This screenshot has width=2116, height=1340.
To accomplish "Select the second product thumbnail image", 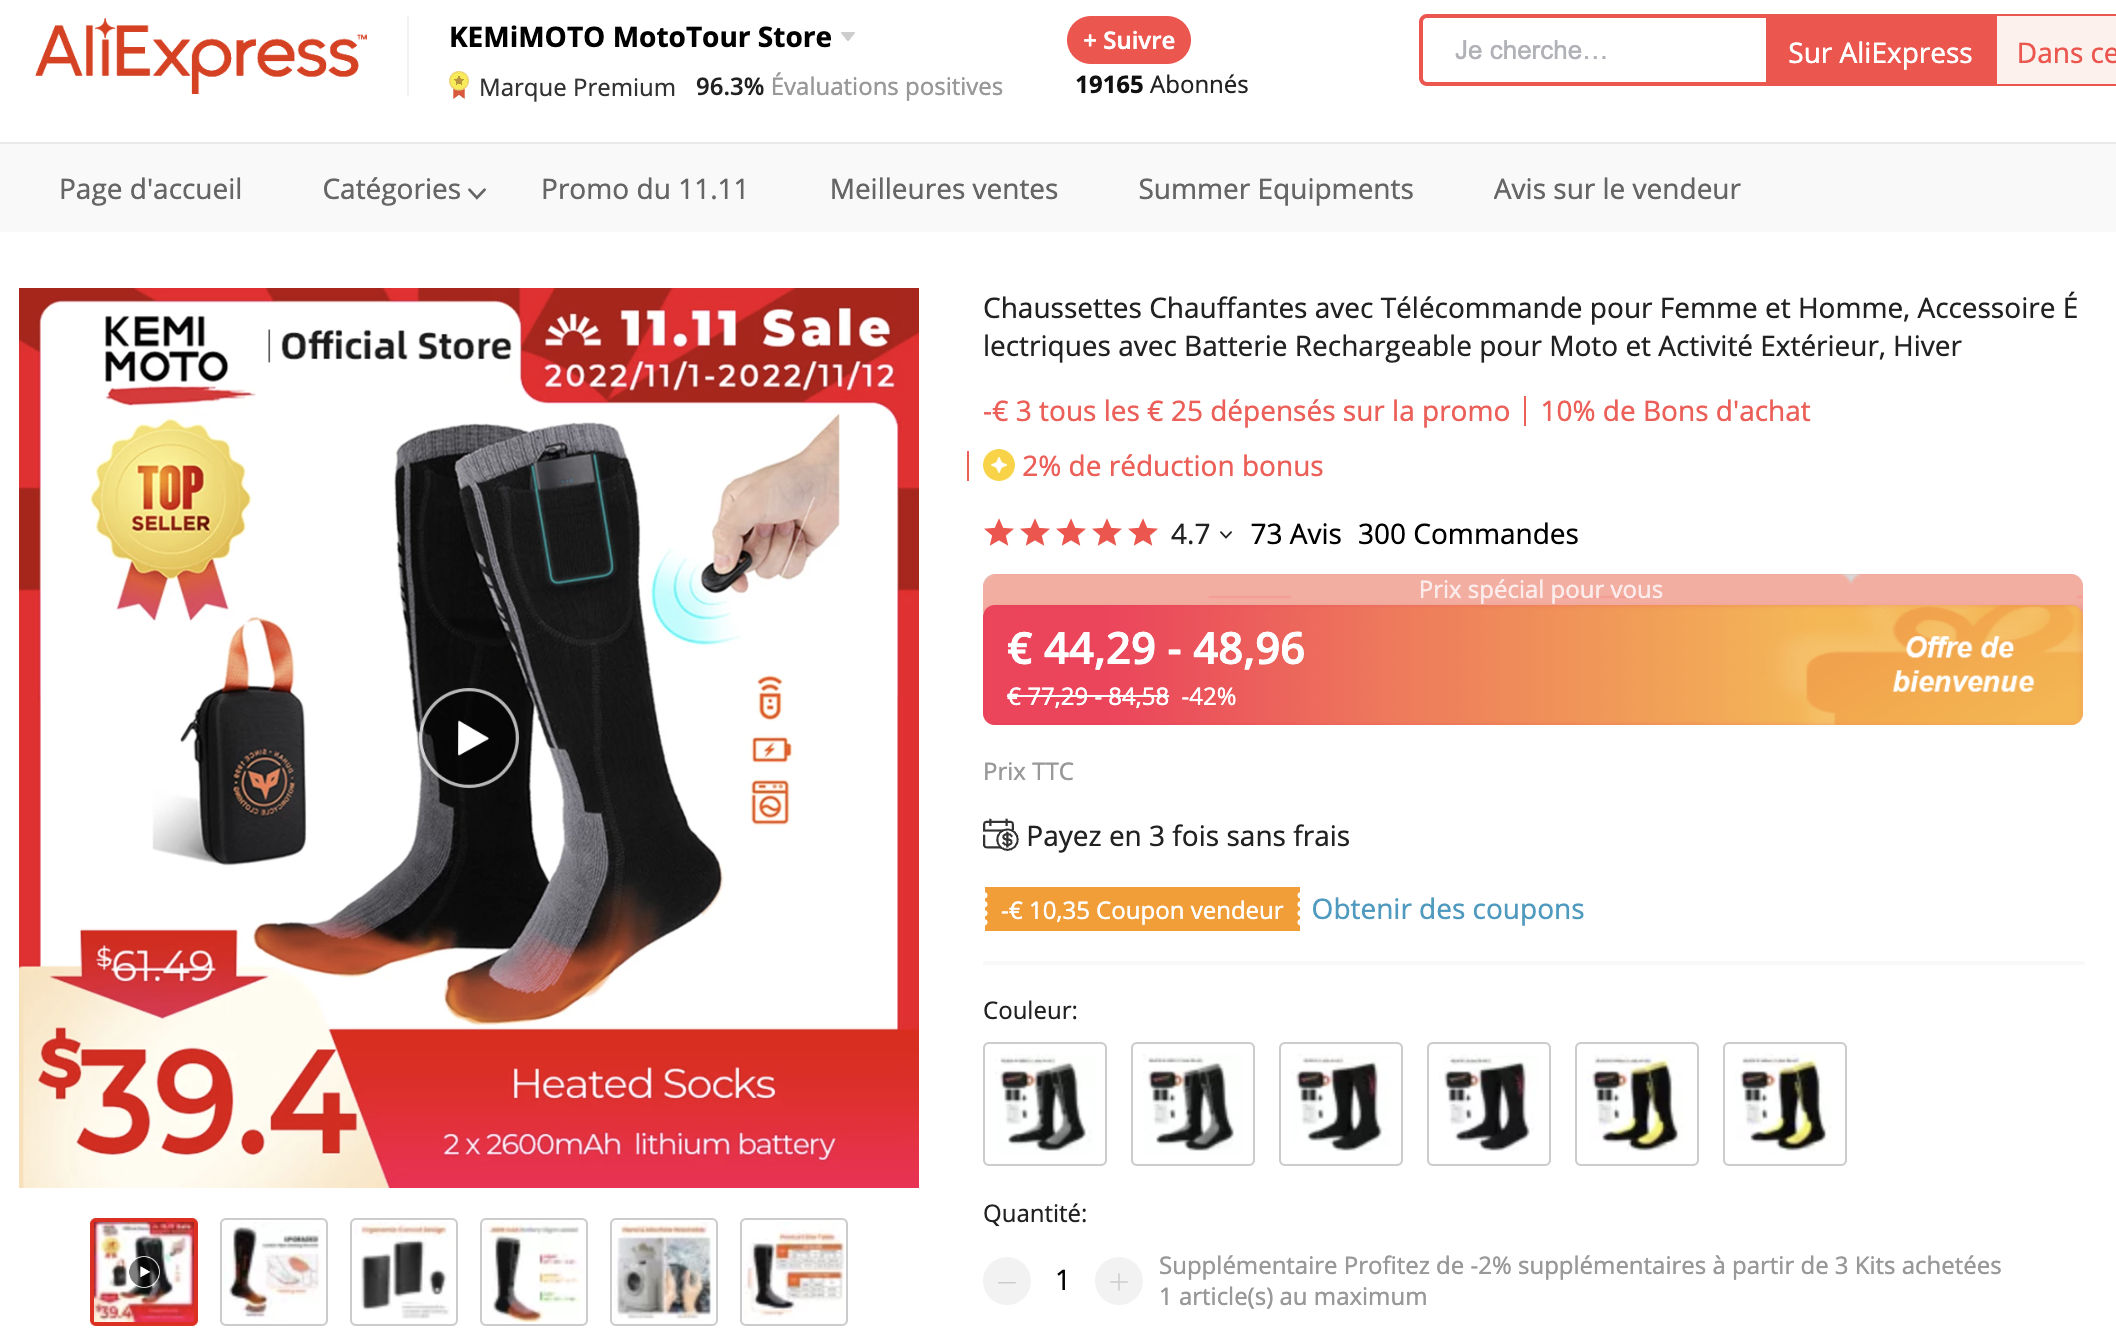I will click(274, 1272).
